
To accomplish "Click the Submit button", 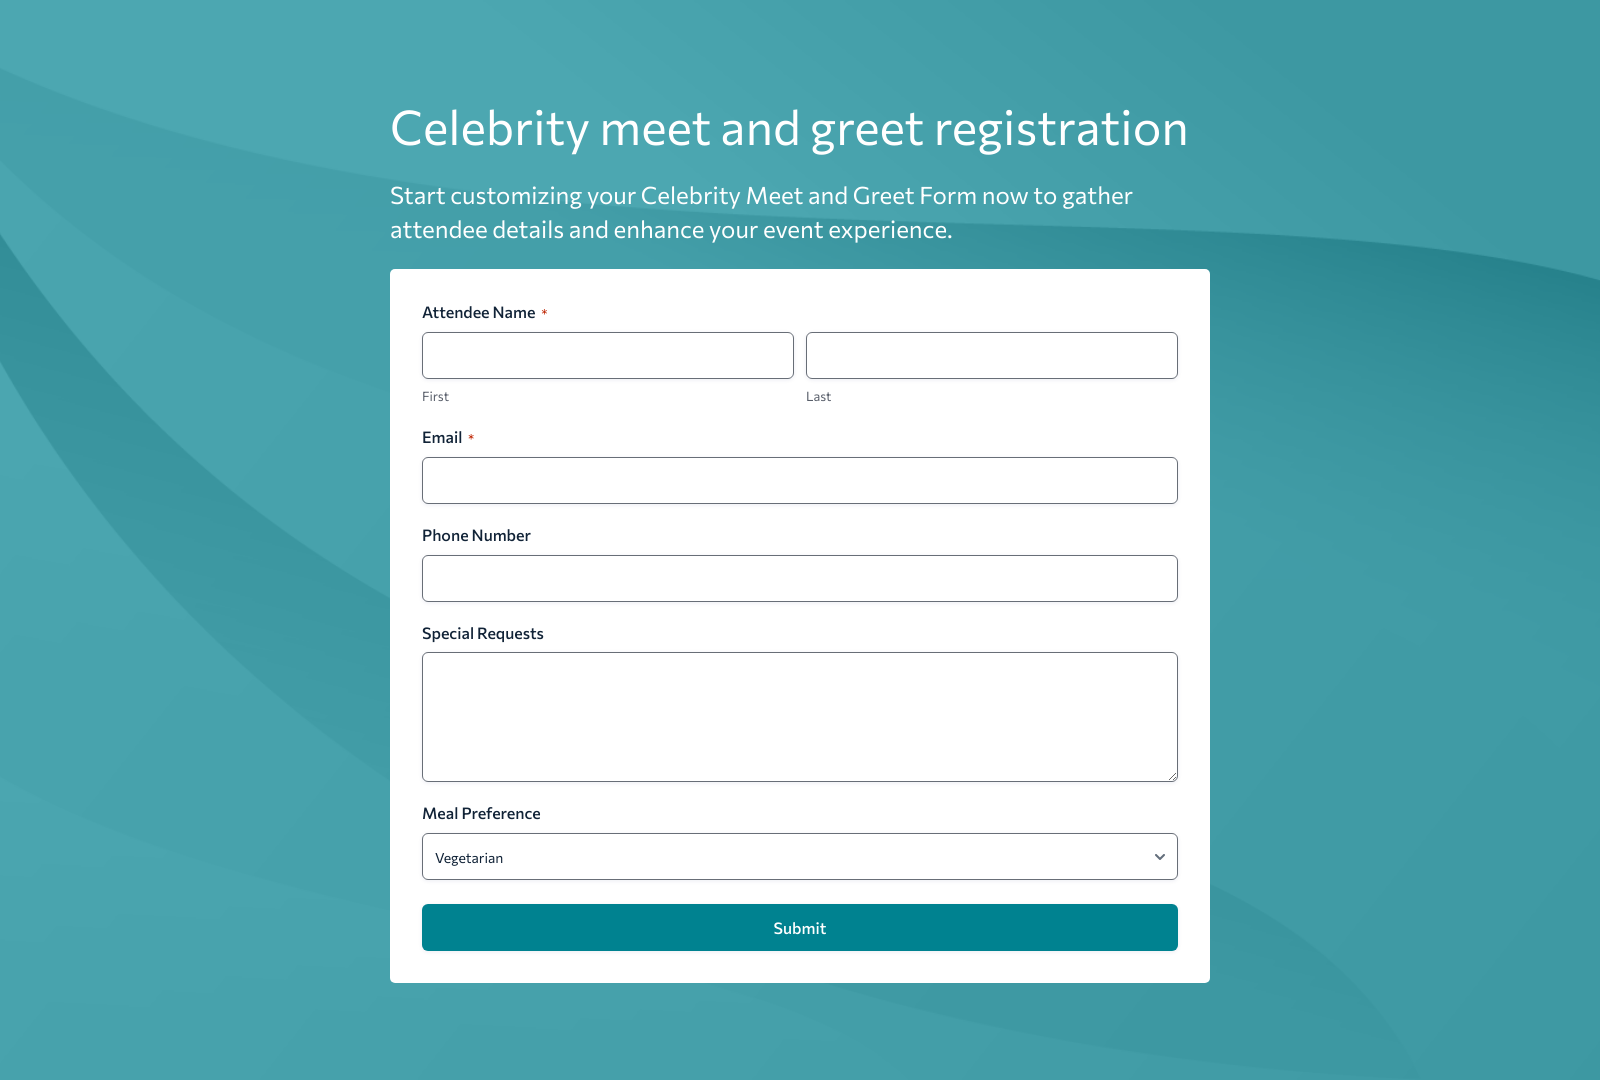I will point(800,927).
